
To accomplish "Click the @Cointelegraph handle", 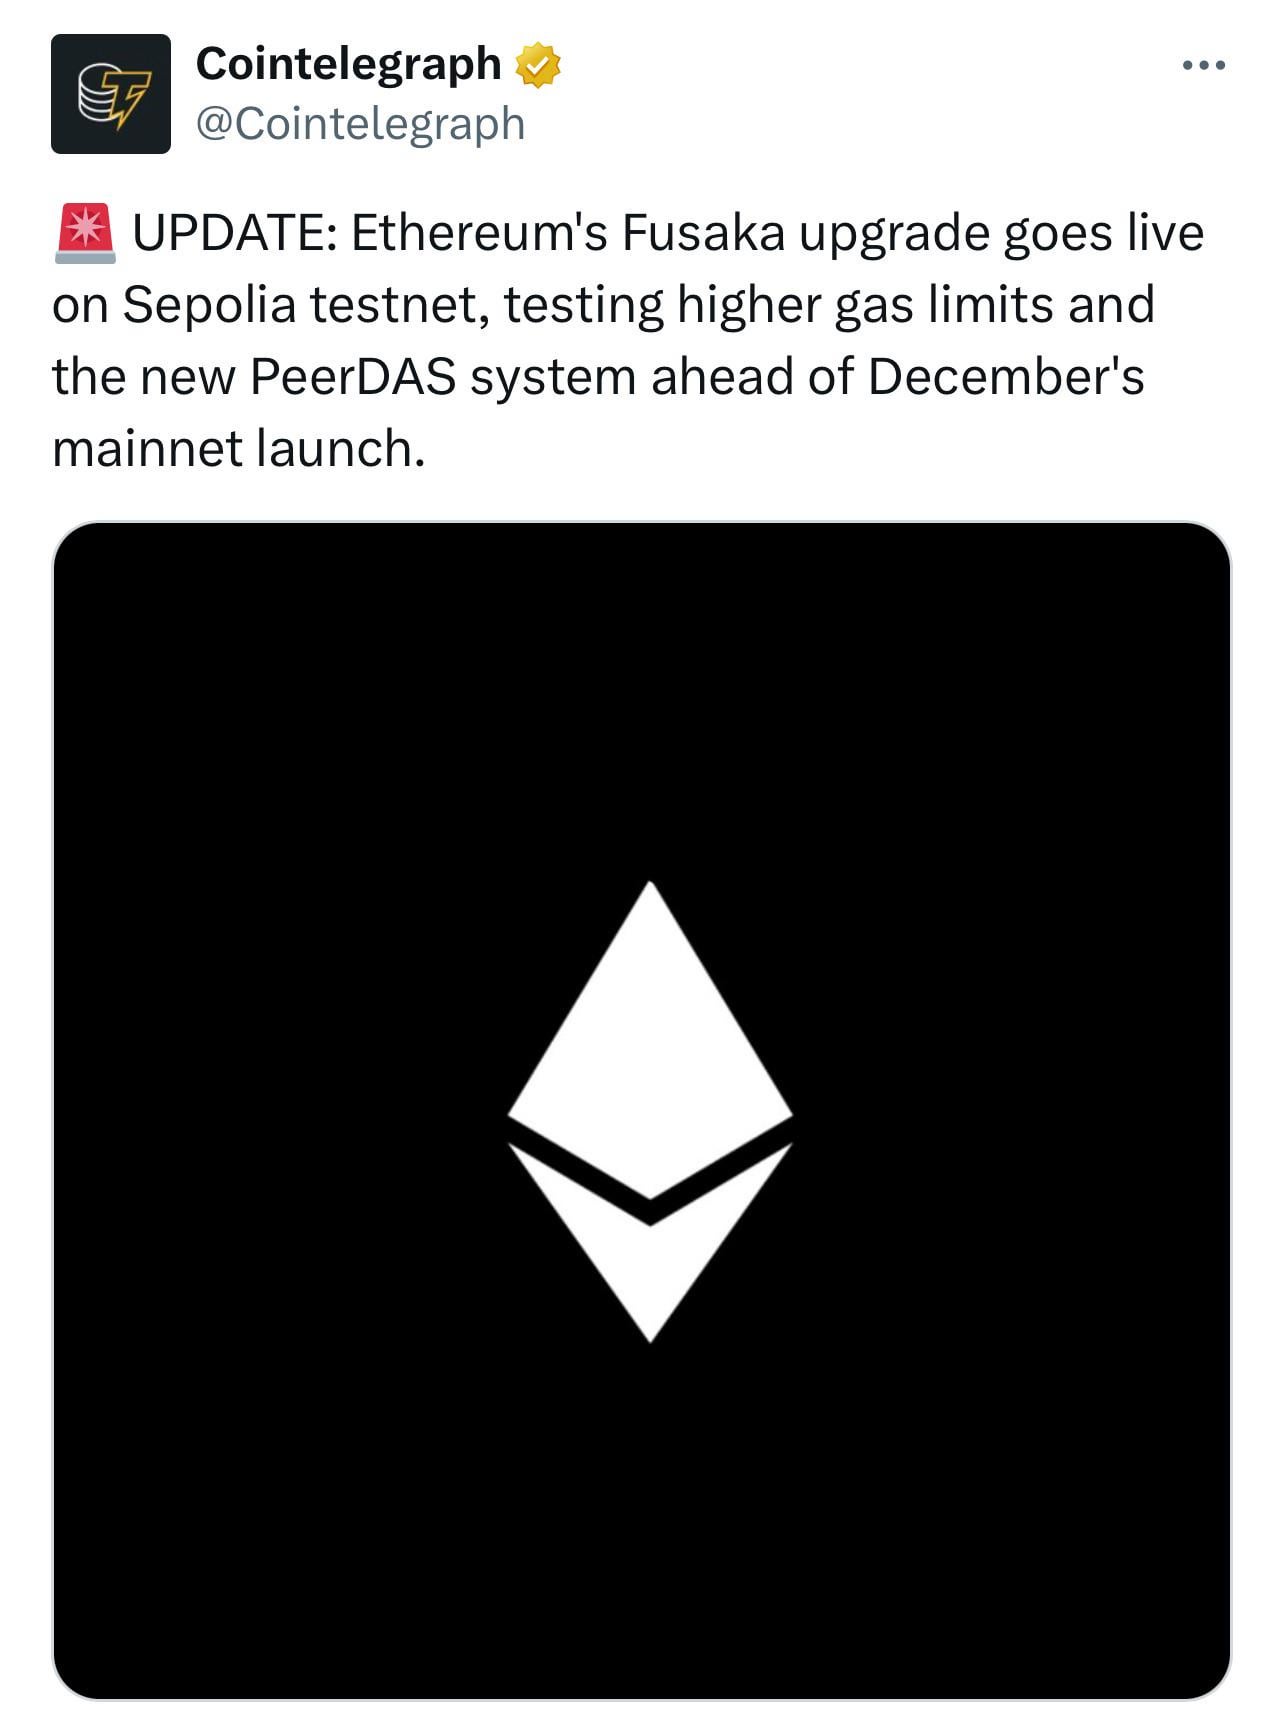I will [x=360, y=124].
